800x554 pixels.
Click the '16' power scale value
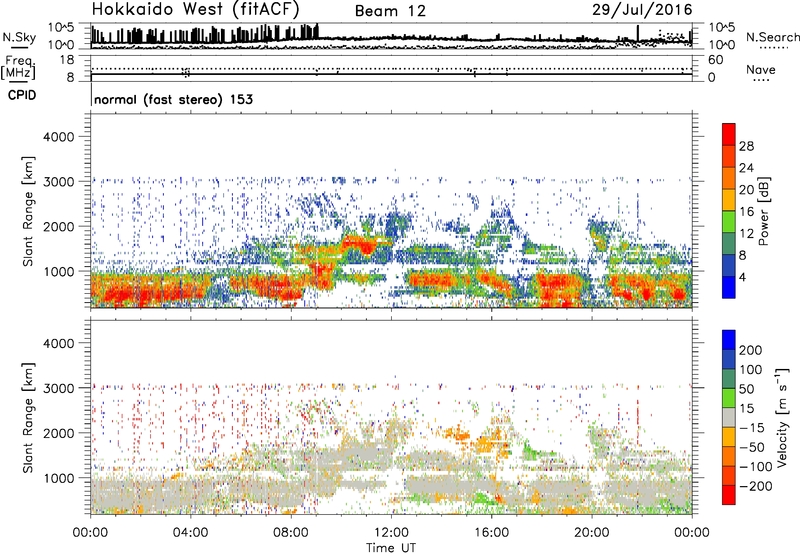(x=746, y=212)
